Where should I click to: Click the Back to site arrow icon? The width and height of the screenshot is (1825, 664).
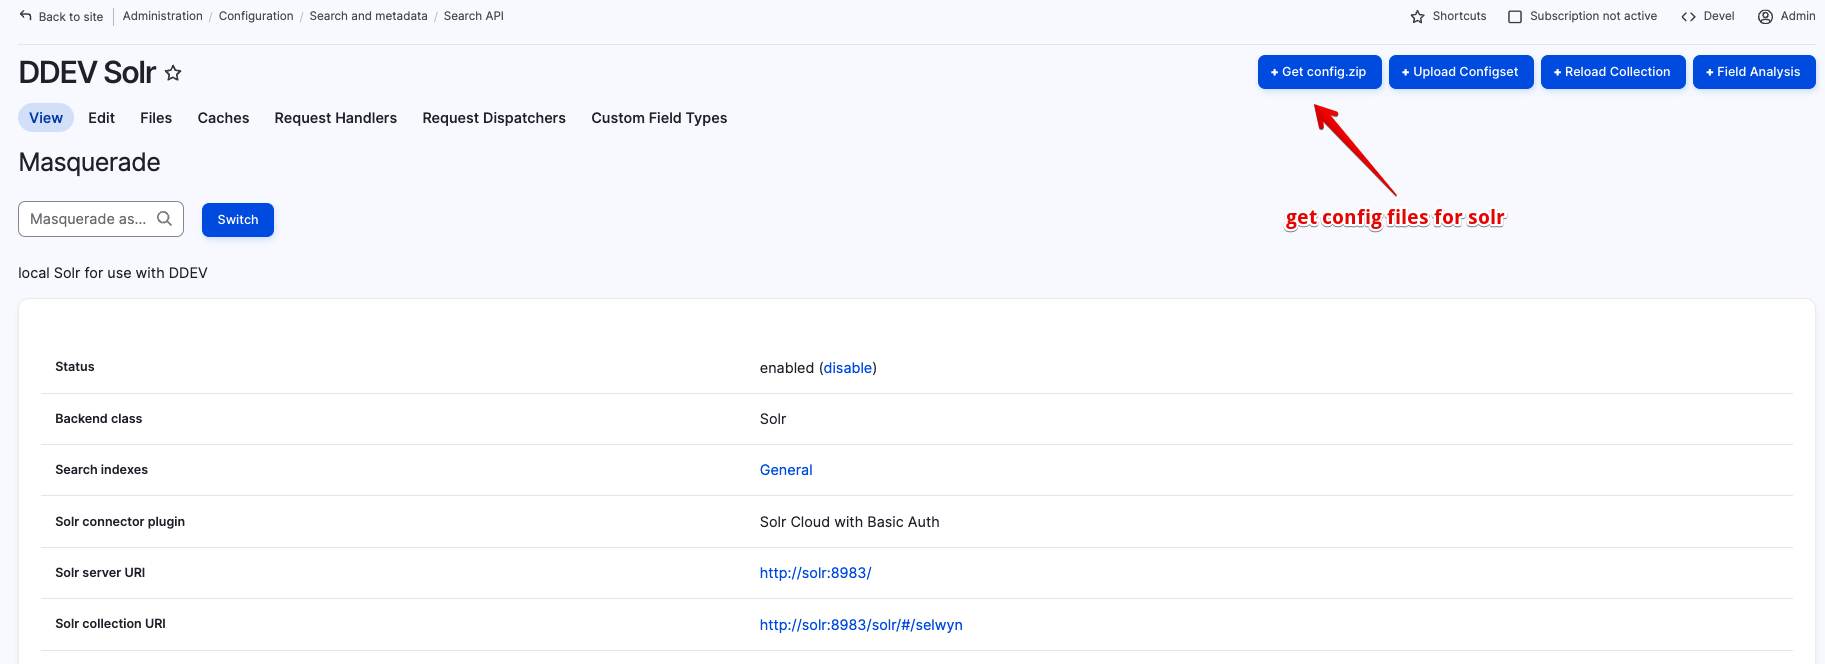tap(26, 16)
